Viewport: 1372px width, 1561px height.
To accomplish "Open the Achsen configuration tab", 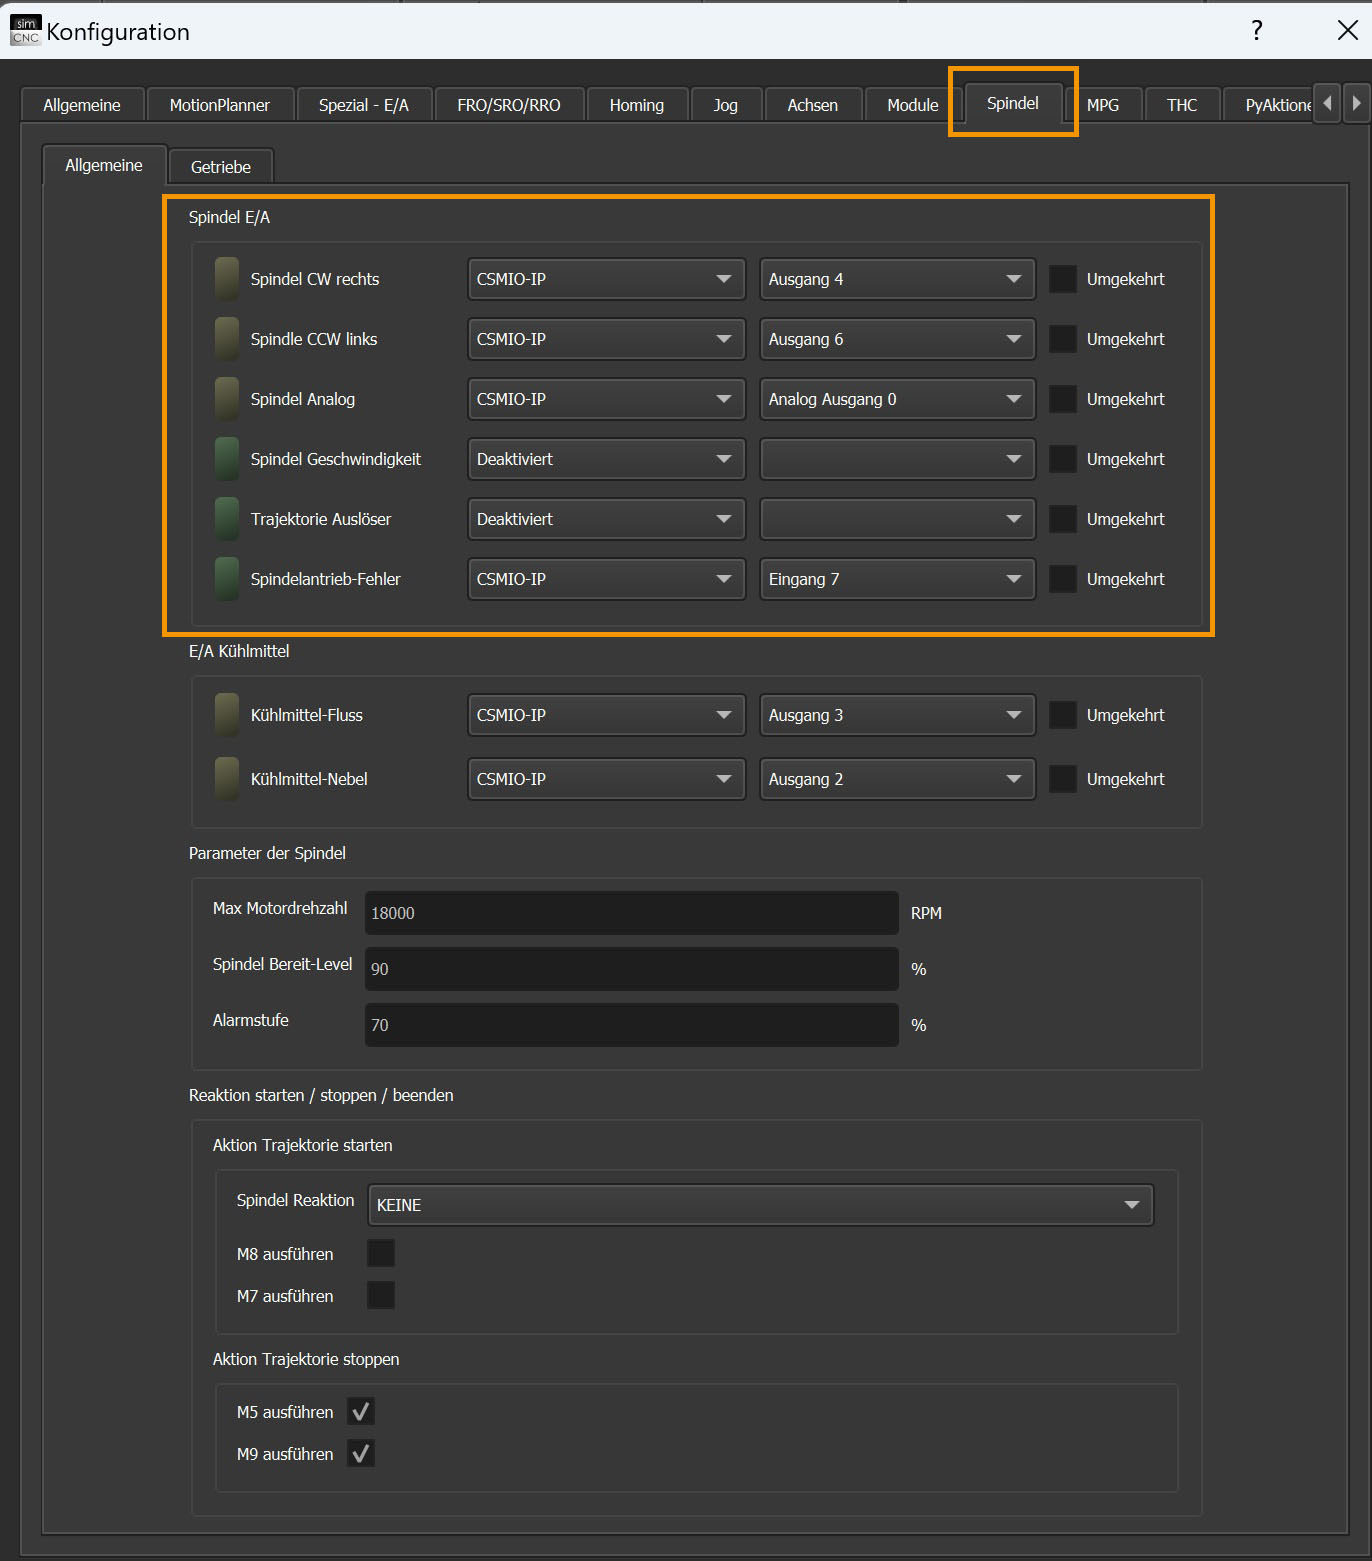I will [812, 105].
